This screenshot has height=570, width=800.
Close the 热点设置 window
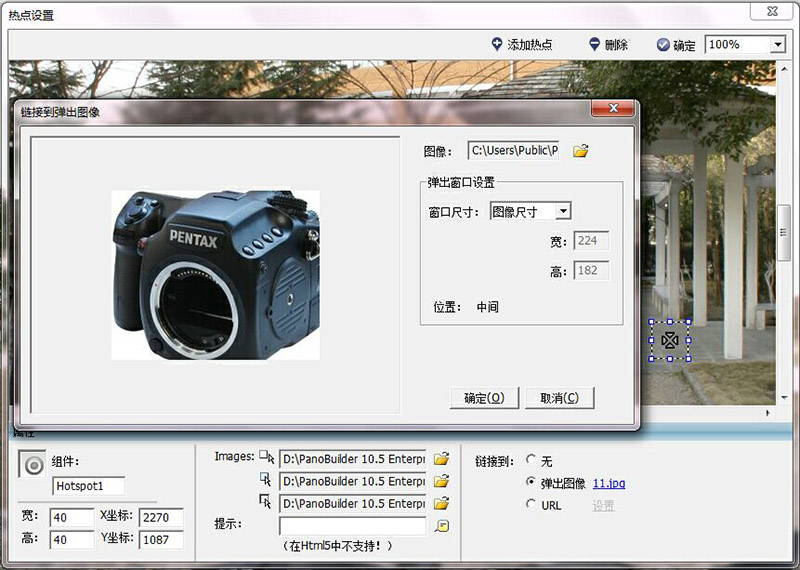point(772,11)
